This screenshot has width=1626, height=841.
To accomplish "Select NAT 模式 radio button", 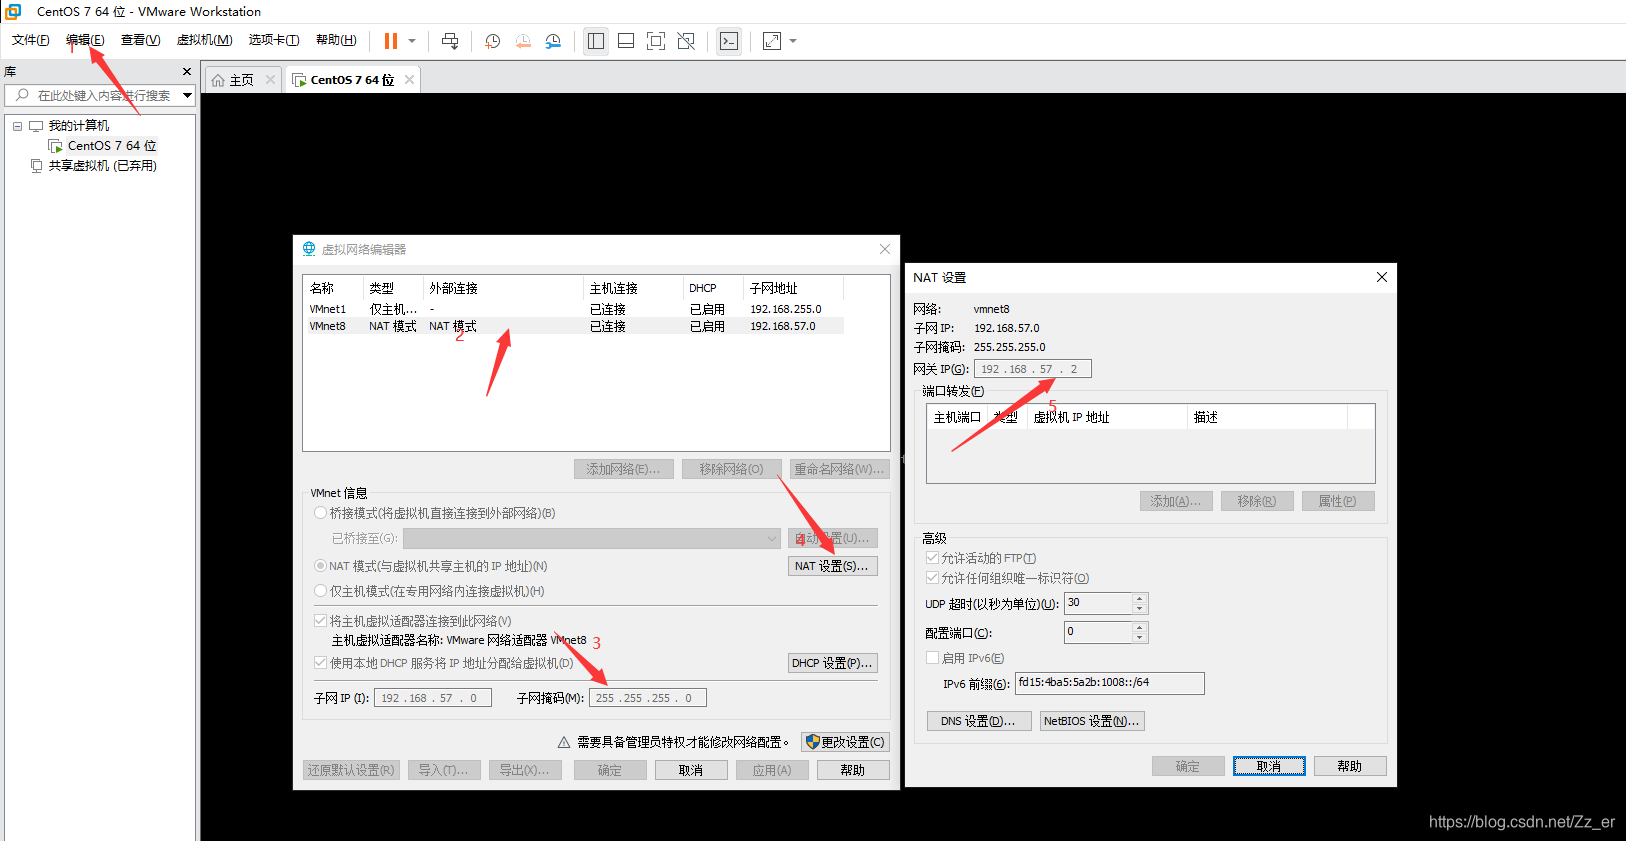I will coord(320,566).
